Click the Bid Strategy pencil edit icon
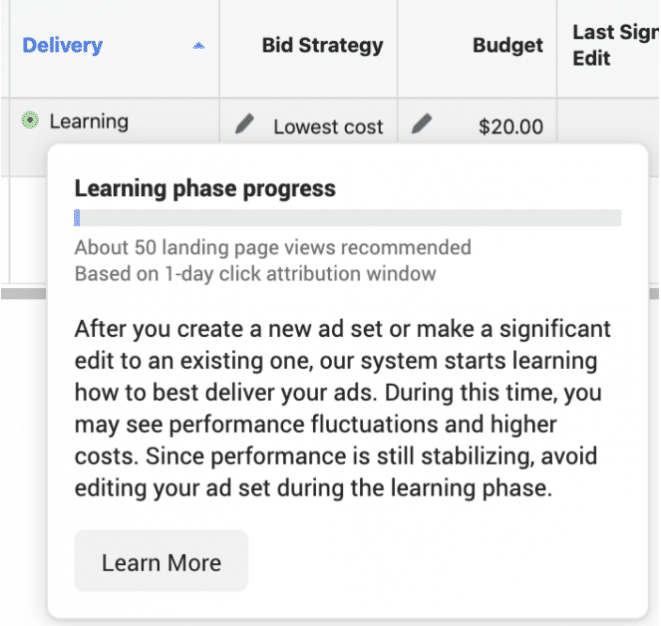Viewport: 661px width, 626px height. coord(245,124)
